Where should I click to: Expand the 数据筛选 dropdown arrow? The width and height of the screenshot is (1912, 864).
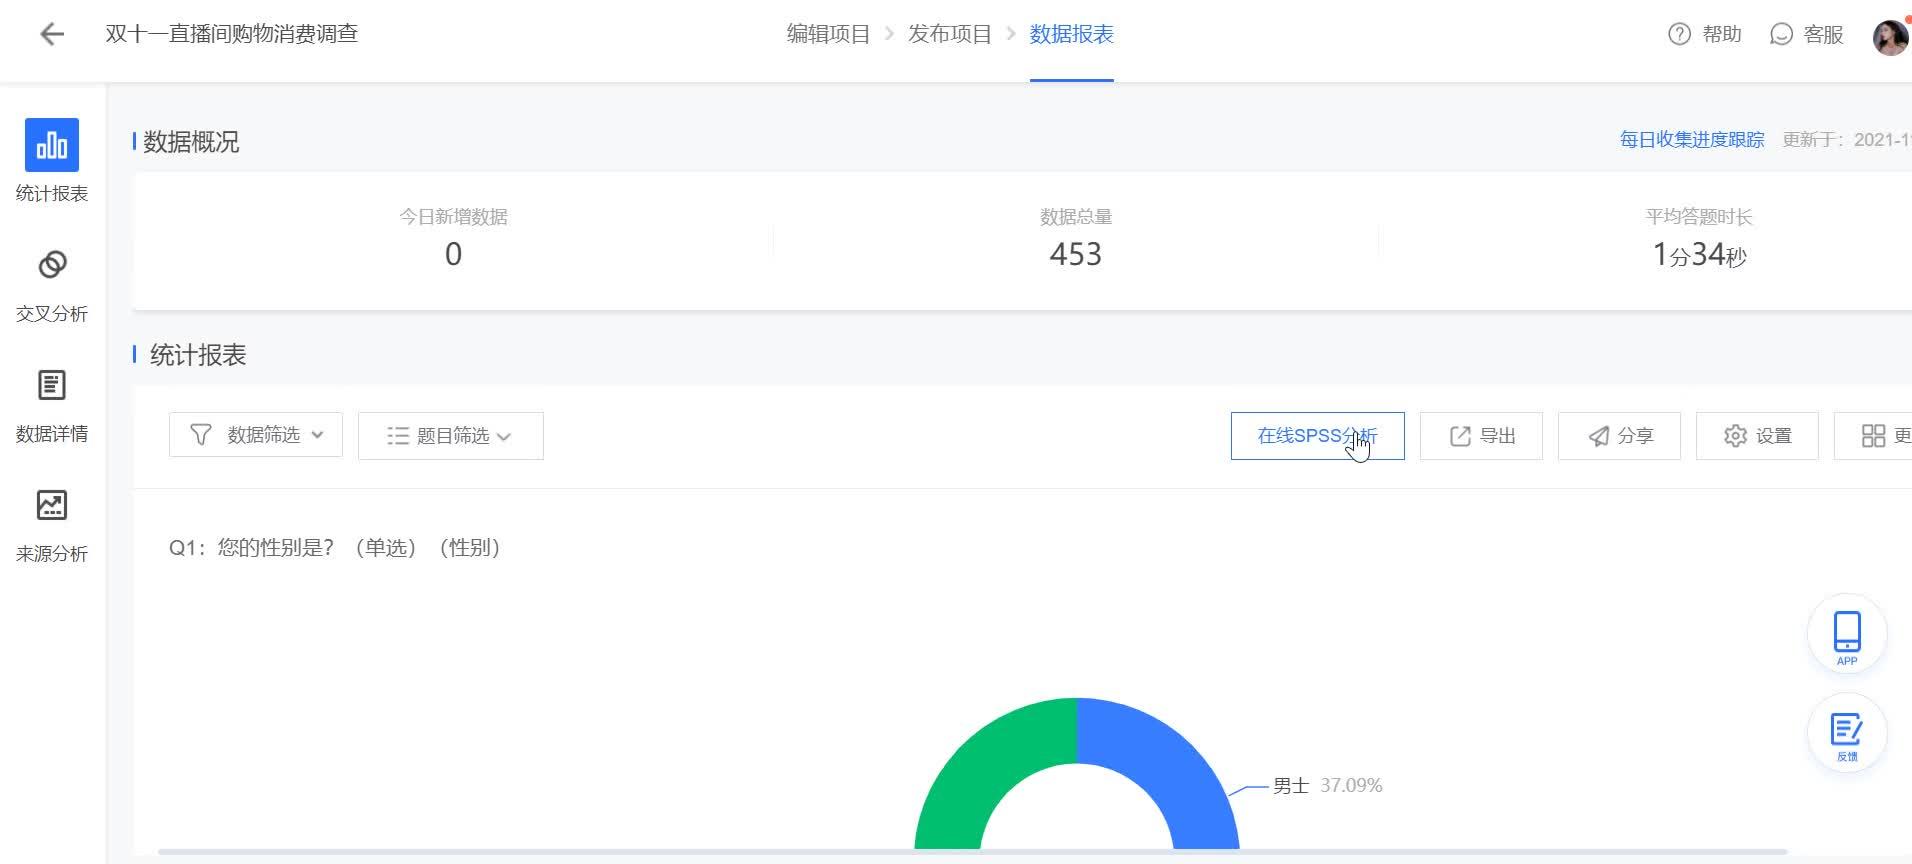318,435
